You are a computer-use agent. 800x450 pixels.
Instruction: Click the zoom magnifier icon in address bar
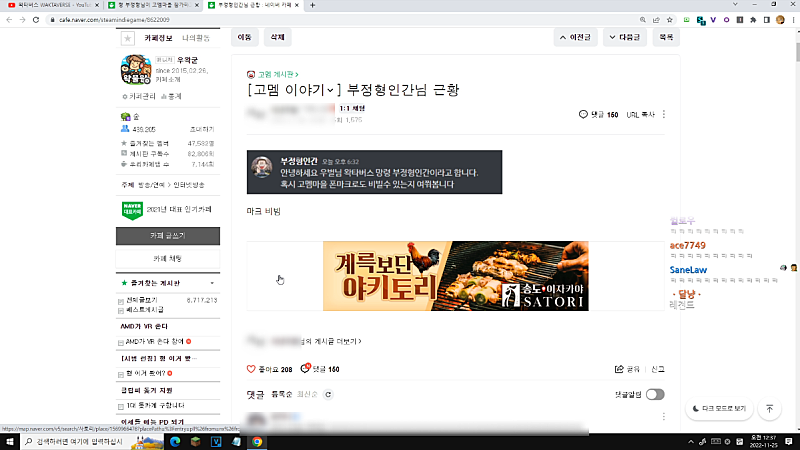tap(643, 20)
